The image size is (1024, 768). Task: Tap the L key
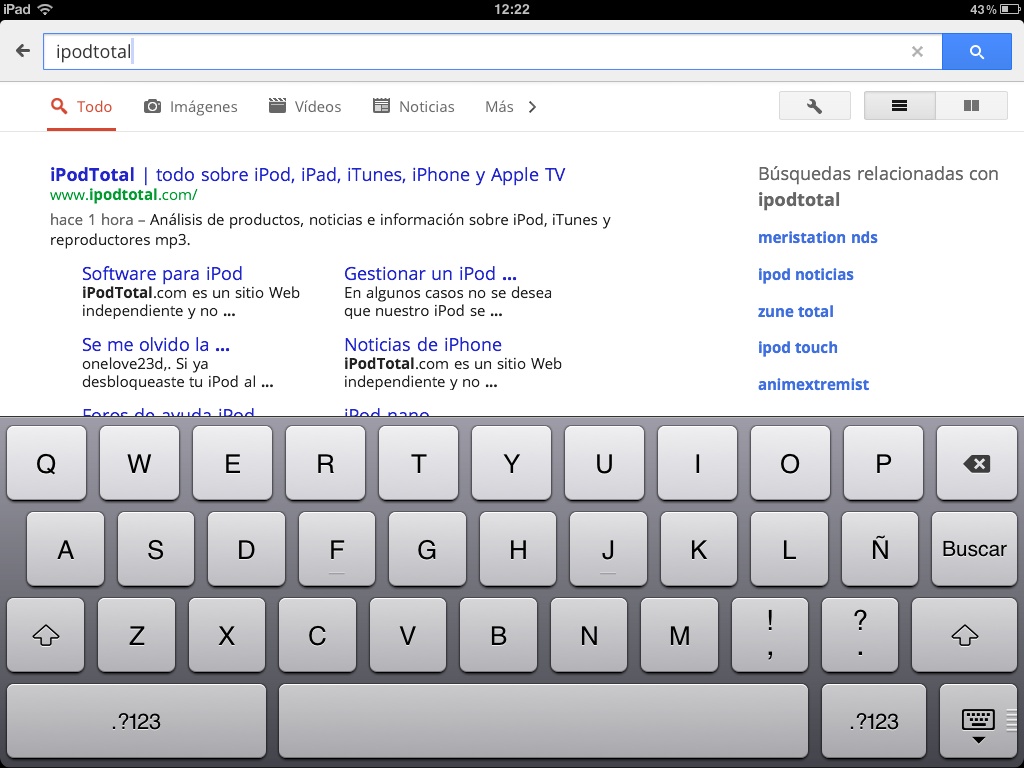(x=789, y=549)
